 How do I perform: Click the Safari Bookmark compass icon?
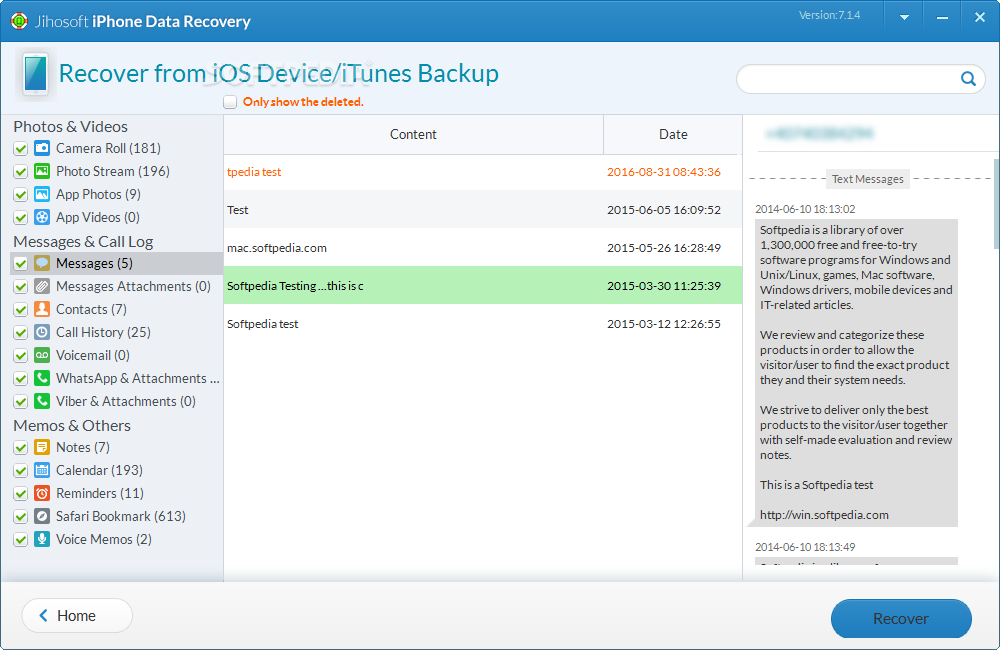(x=42, y=516)
